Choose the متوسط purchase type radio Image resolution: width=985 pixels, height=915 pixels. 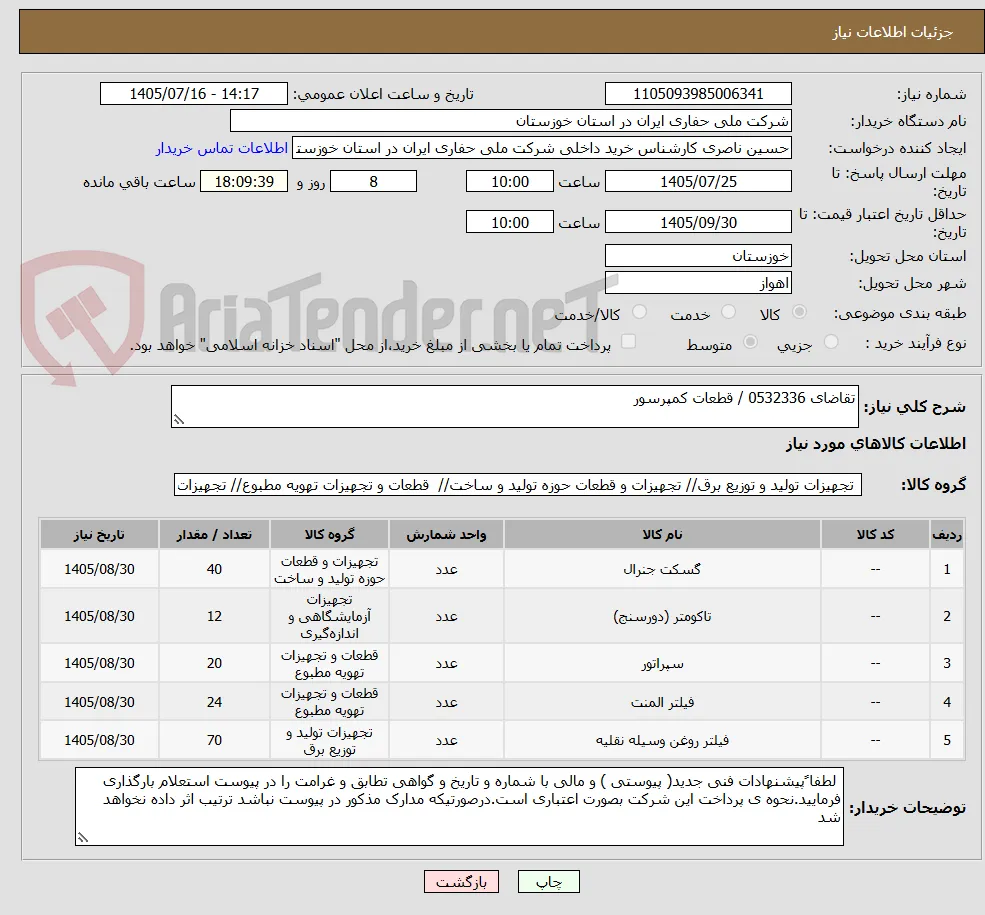[750, 342]
